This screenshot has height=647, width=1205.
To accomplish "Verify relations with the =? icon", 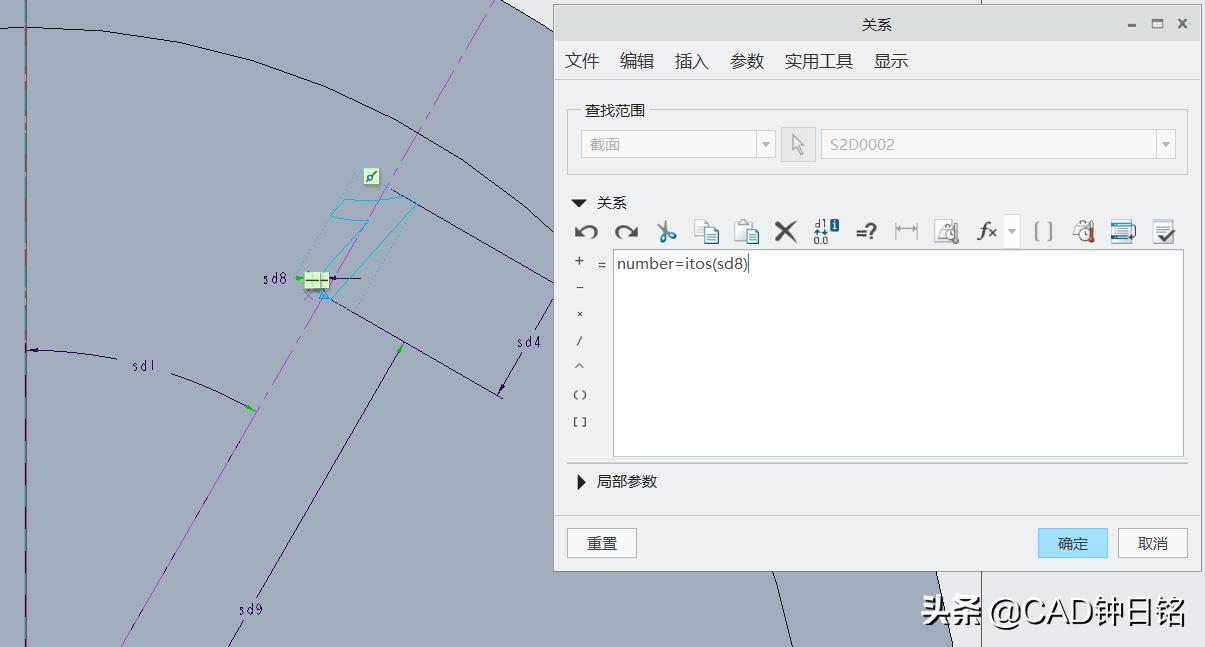I will point(866,231).
